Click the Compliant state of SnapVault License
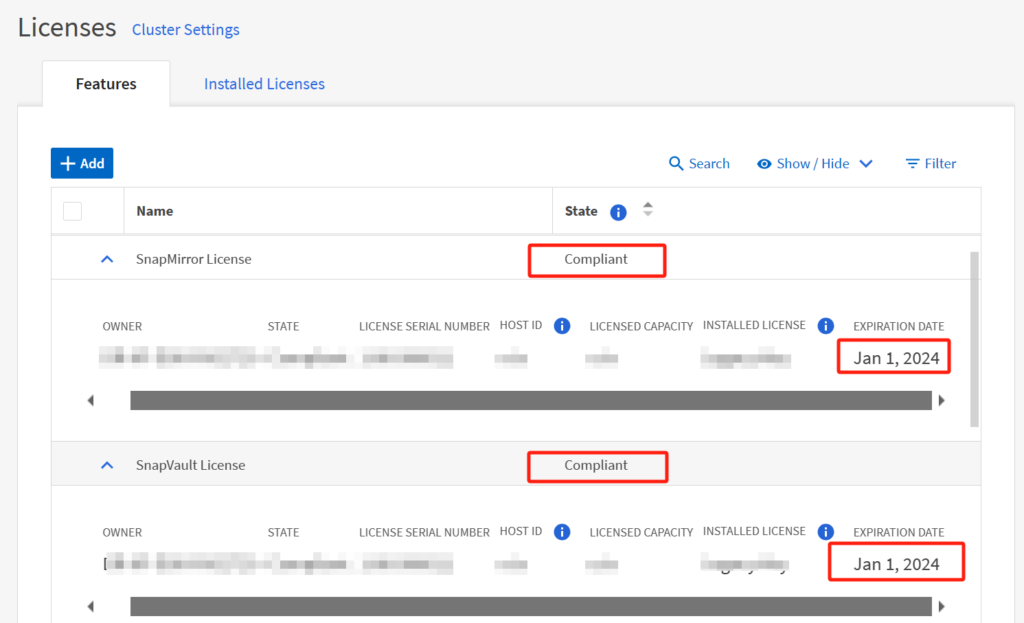Viewport: 1024px width, 623px height. [596, 466]
